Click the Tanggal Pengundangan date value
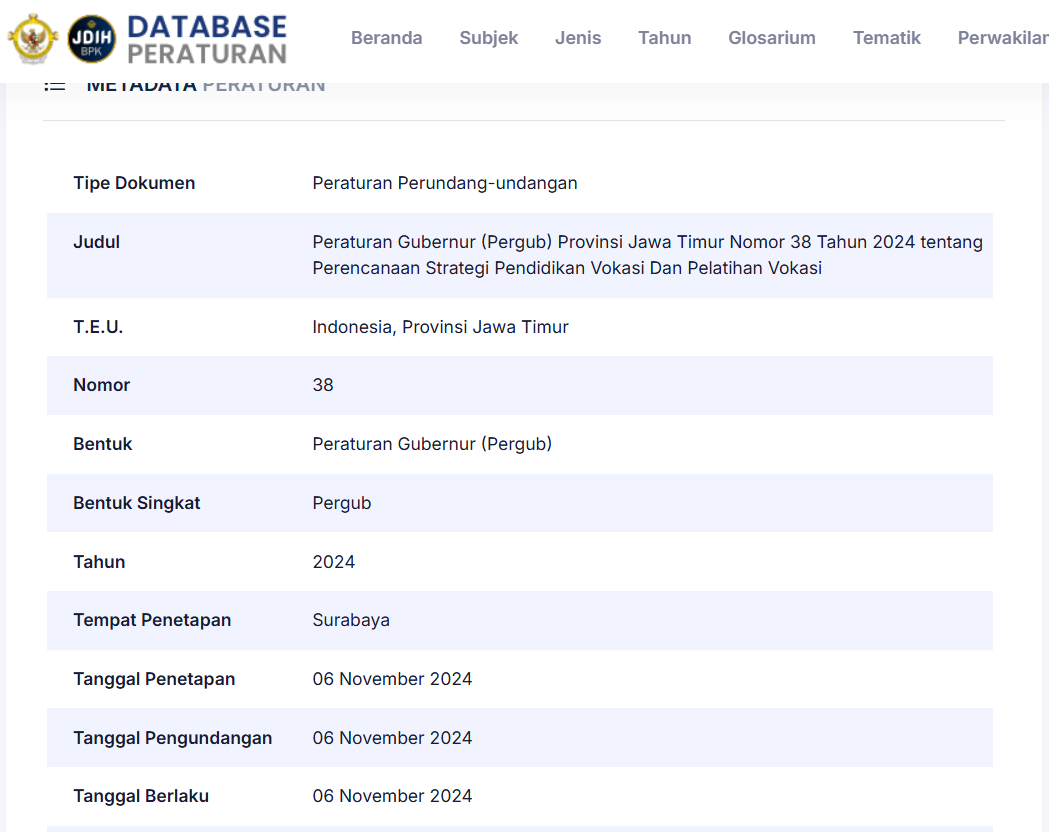Image resolution: width=1049 pixels, height=832 pixels. (x=392, y=738)
